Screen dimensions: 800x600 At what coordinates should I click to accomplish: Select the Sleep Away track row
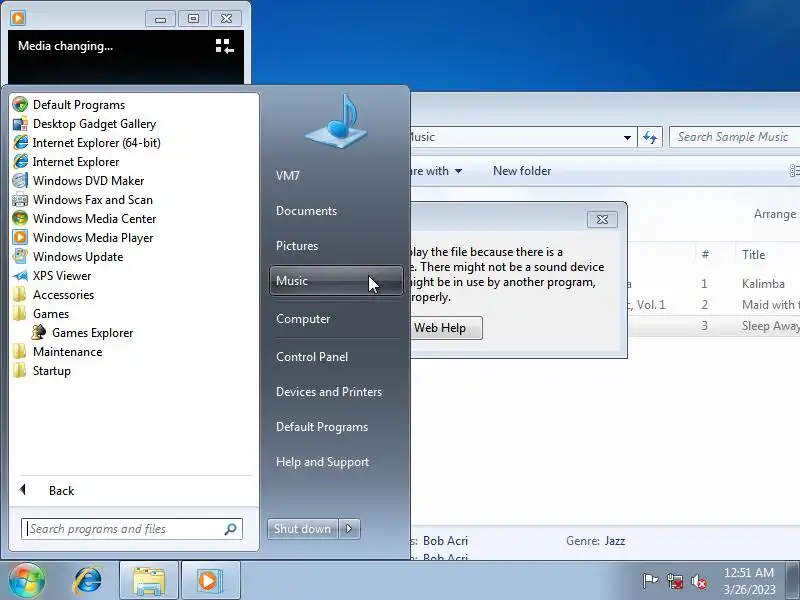pos(713,326)
